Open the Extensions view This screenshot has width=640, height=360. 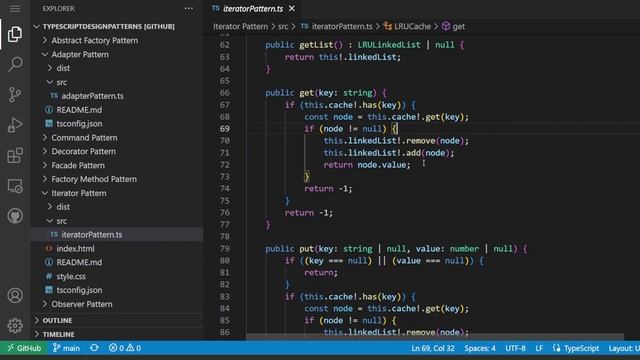(x=15, y=155)
